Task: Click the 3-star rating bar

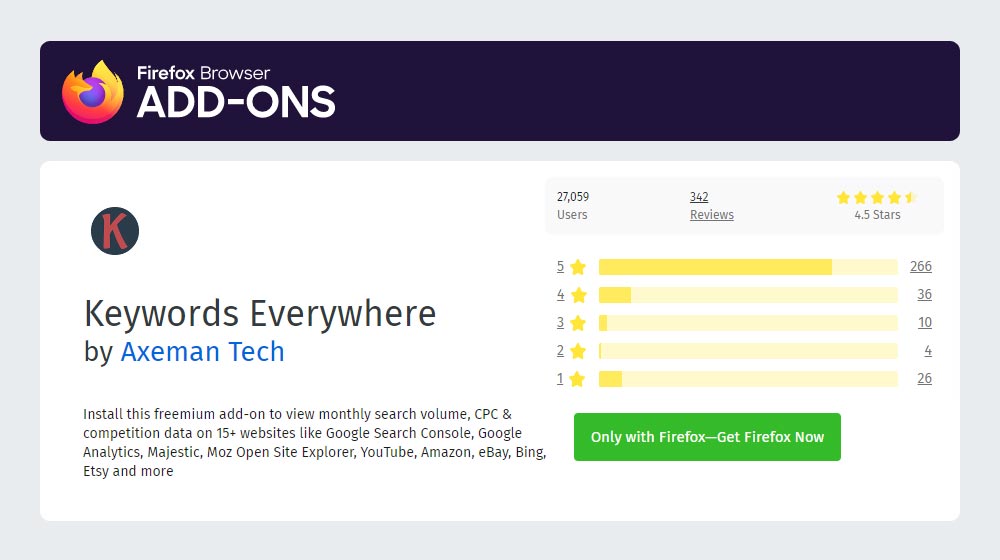Action: pos(748,323)
